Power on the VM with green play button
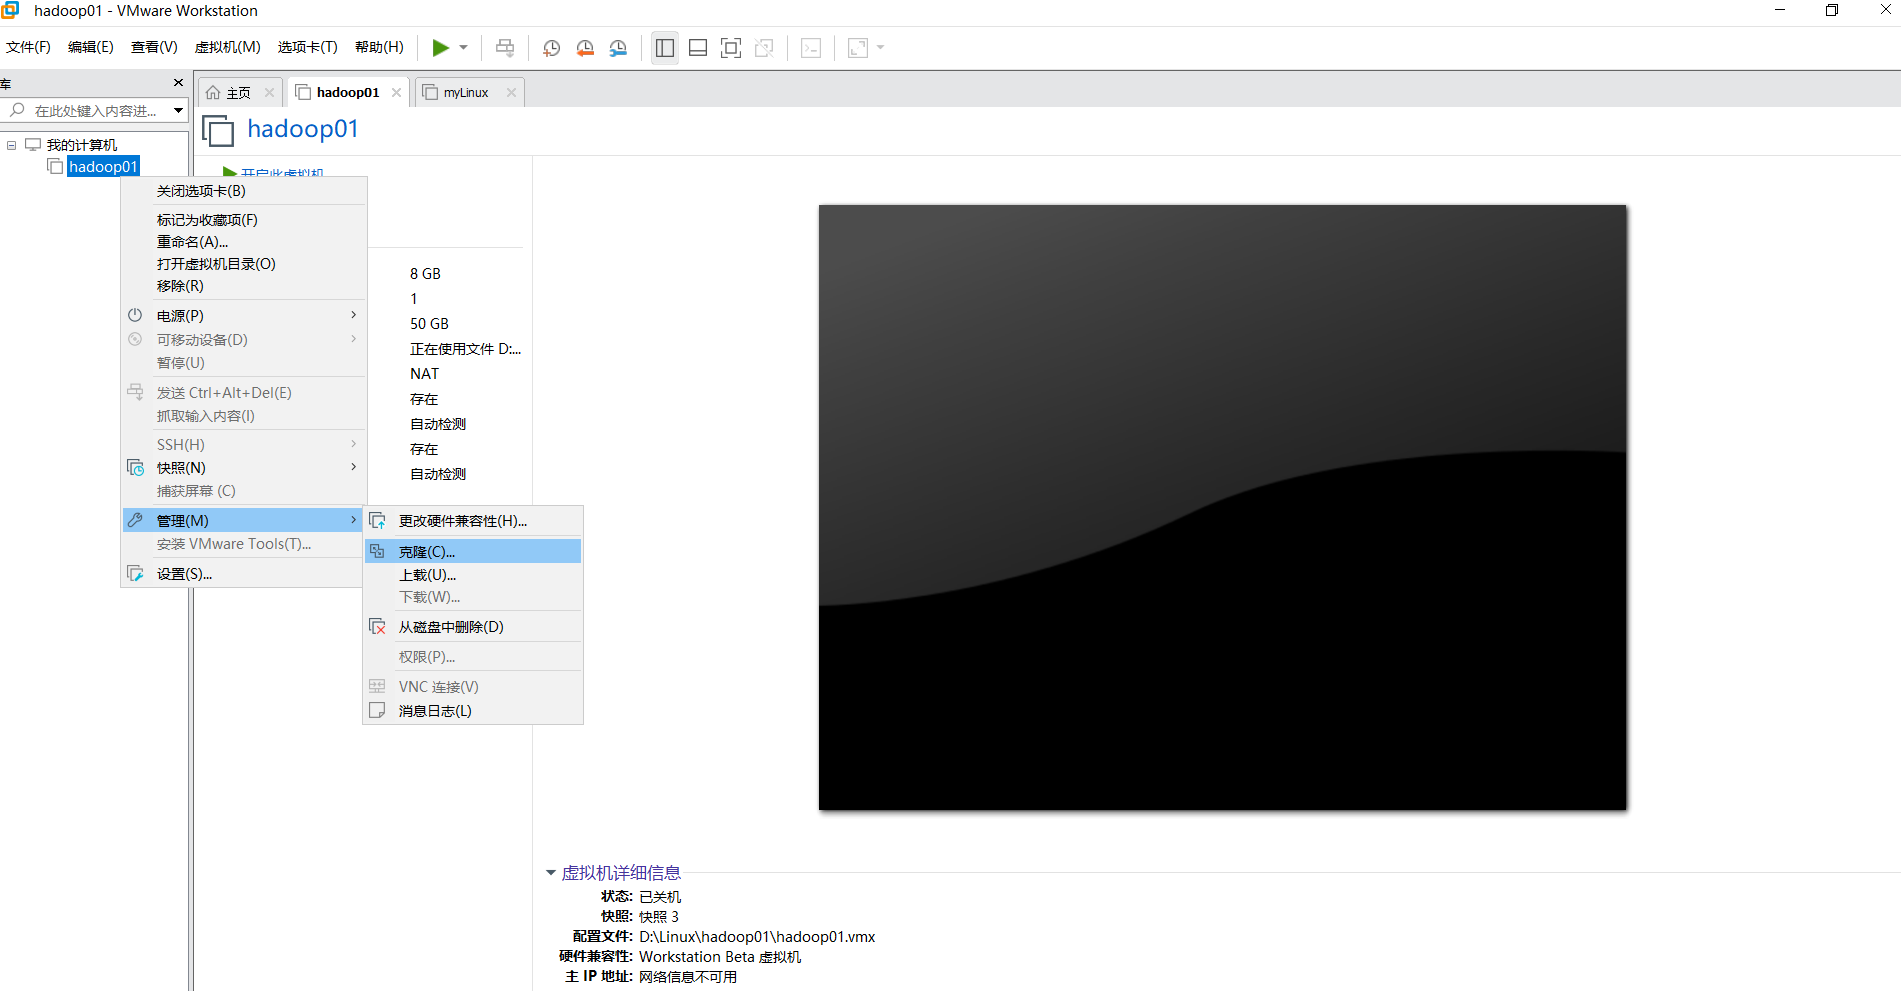Screen dimensions: 1901x991 440,48
